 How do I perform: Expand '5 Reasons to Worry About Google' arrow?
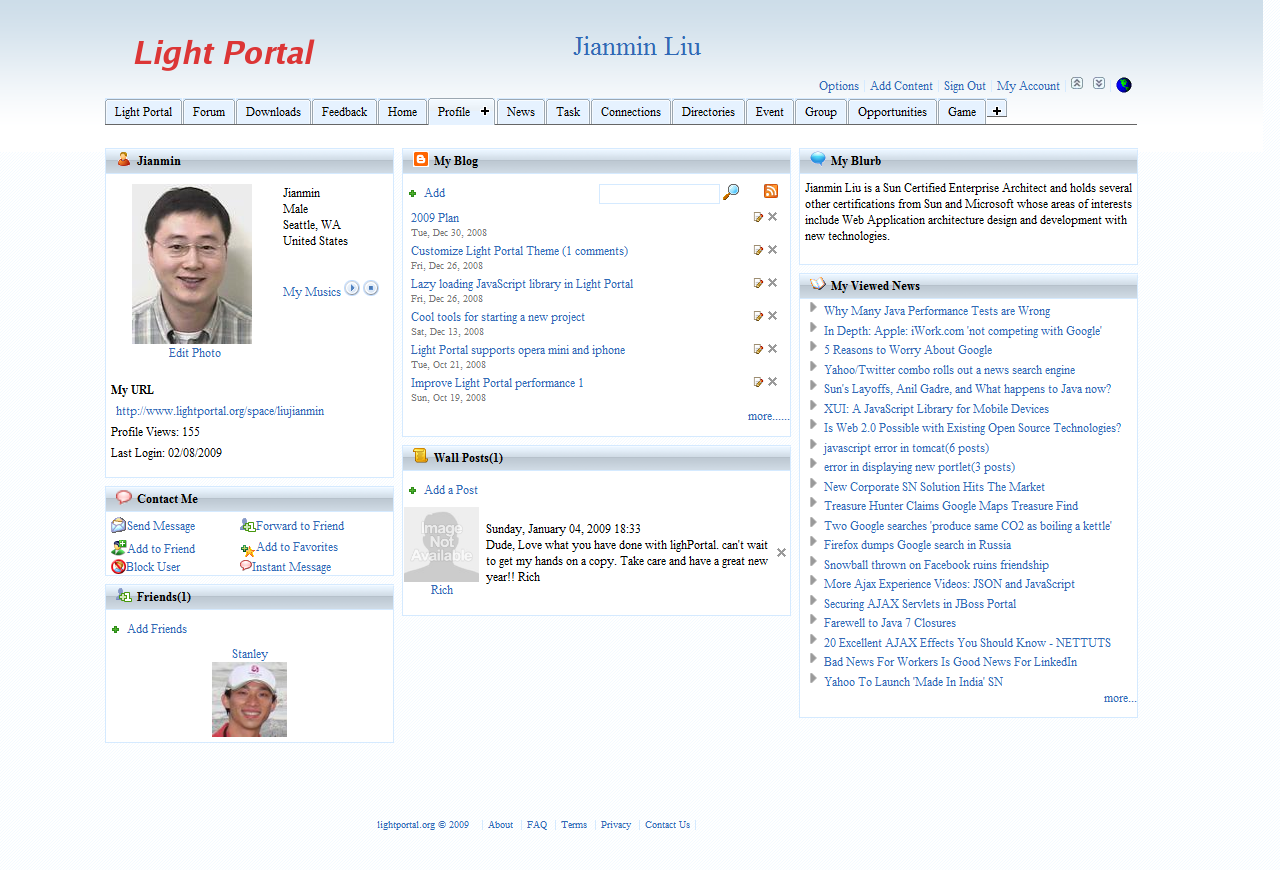(x=814, y=348)
